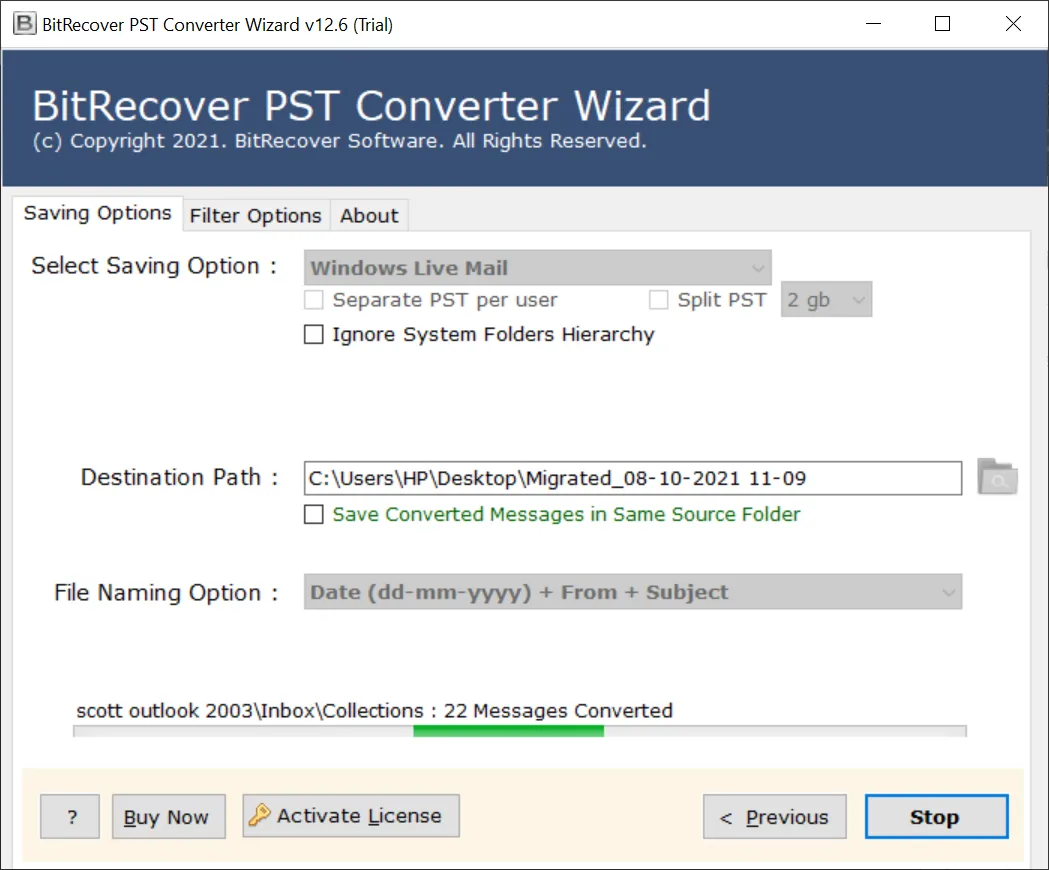Stop the conversion with the Stop button
This screenshot has height=870, width=1049.
click(936, 816)
